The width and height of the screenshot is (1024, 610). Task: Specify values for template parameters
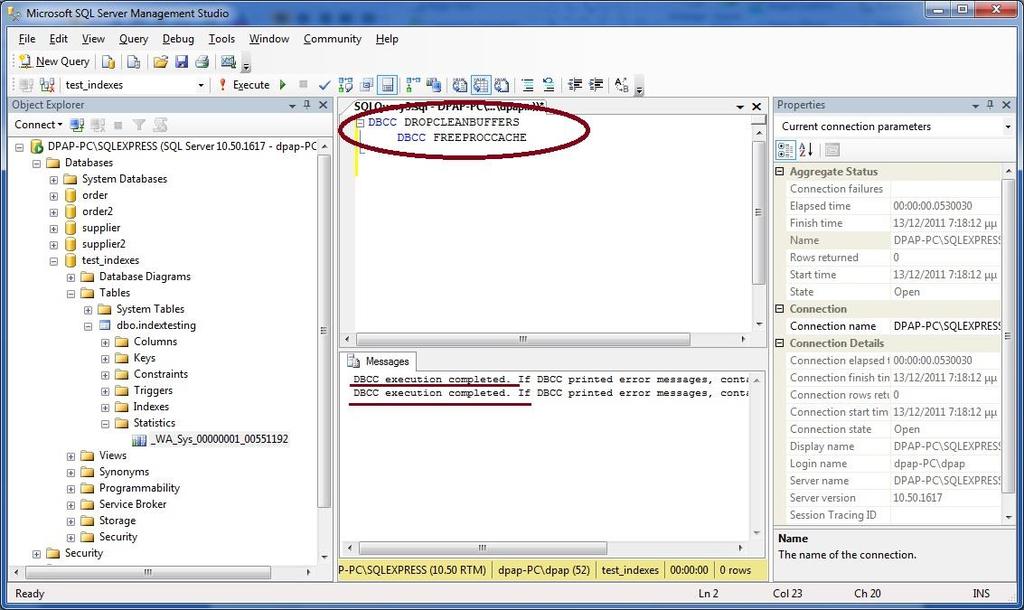(621, 85)
